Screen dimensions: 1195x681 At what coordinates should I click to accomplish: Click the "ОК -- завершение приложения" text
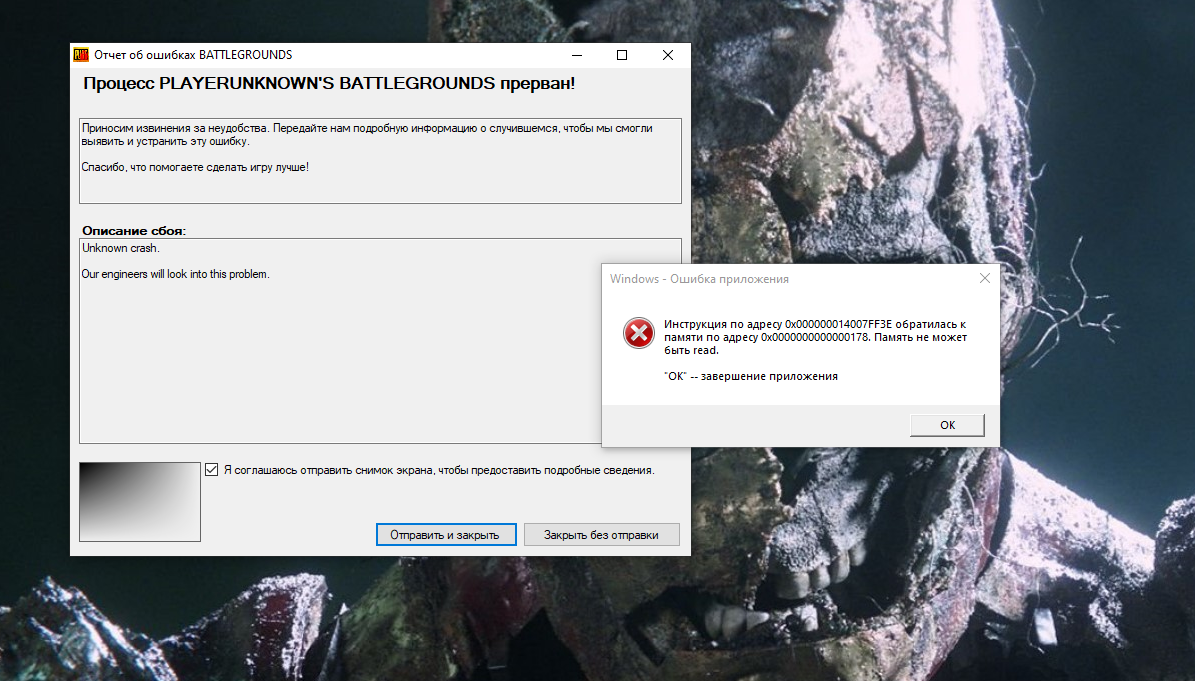[751, 376]
